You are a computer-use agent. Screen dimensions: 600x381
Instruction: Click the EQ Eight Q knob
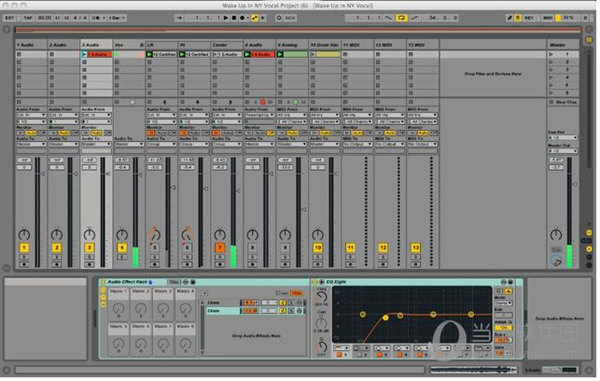tap(322, 346)
